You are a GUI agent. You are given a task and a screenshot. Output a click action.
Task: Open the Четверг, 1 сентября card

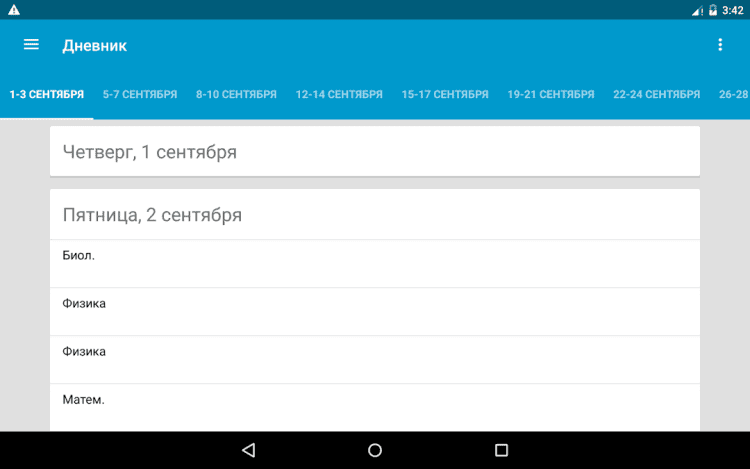[x=375, y=152]
